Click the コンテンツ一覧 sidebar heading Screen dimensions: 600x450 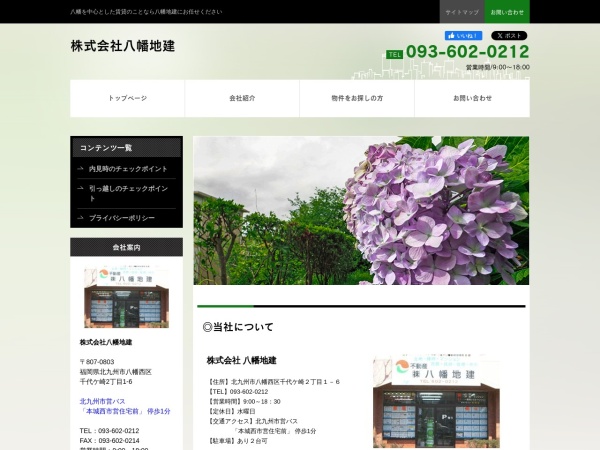126,147
